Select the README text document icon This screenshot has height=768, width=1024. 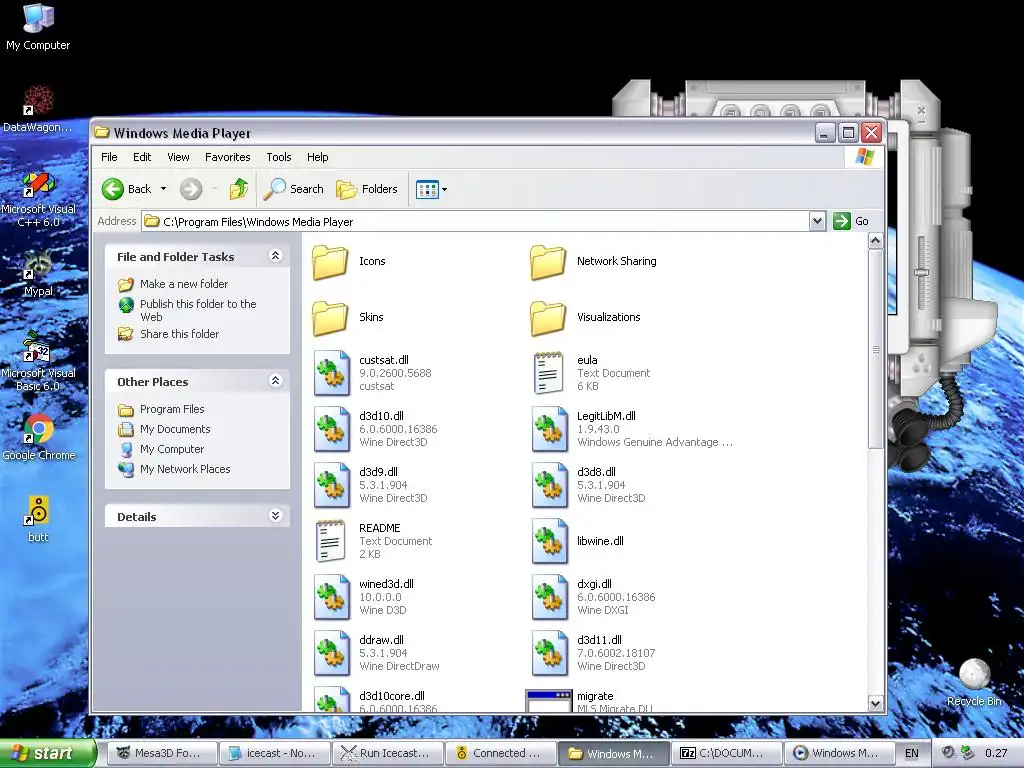tap(330, 541)
